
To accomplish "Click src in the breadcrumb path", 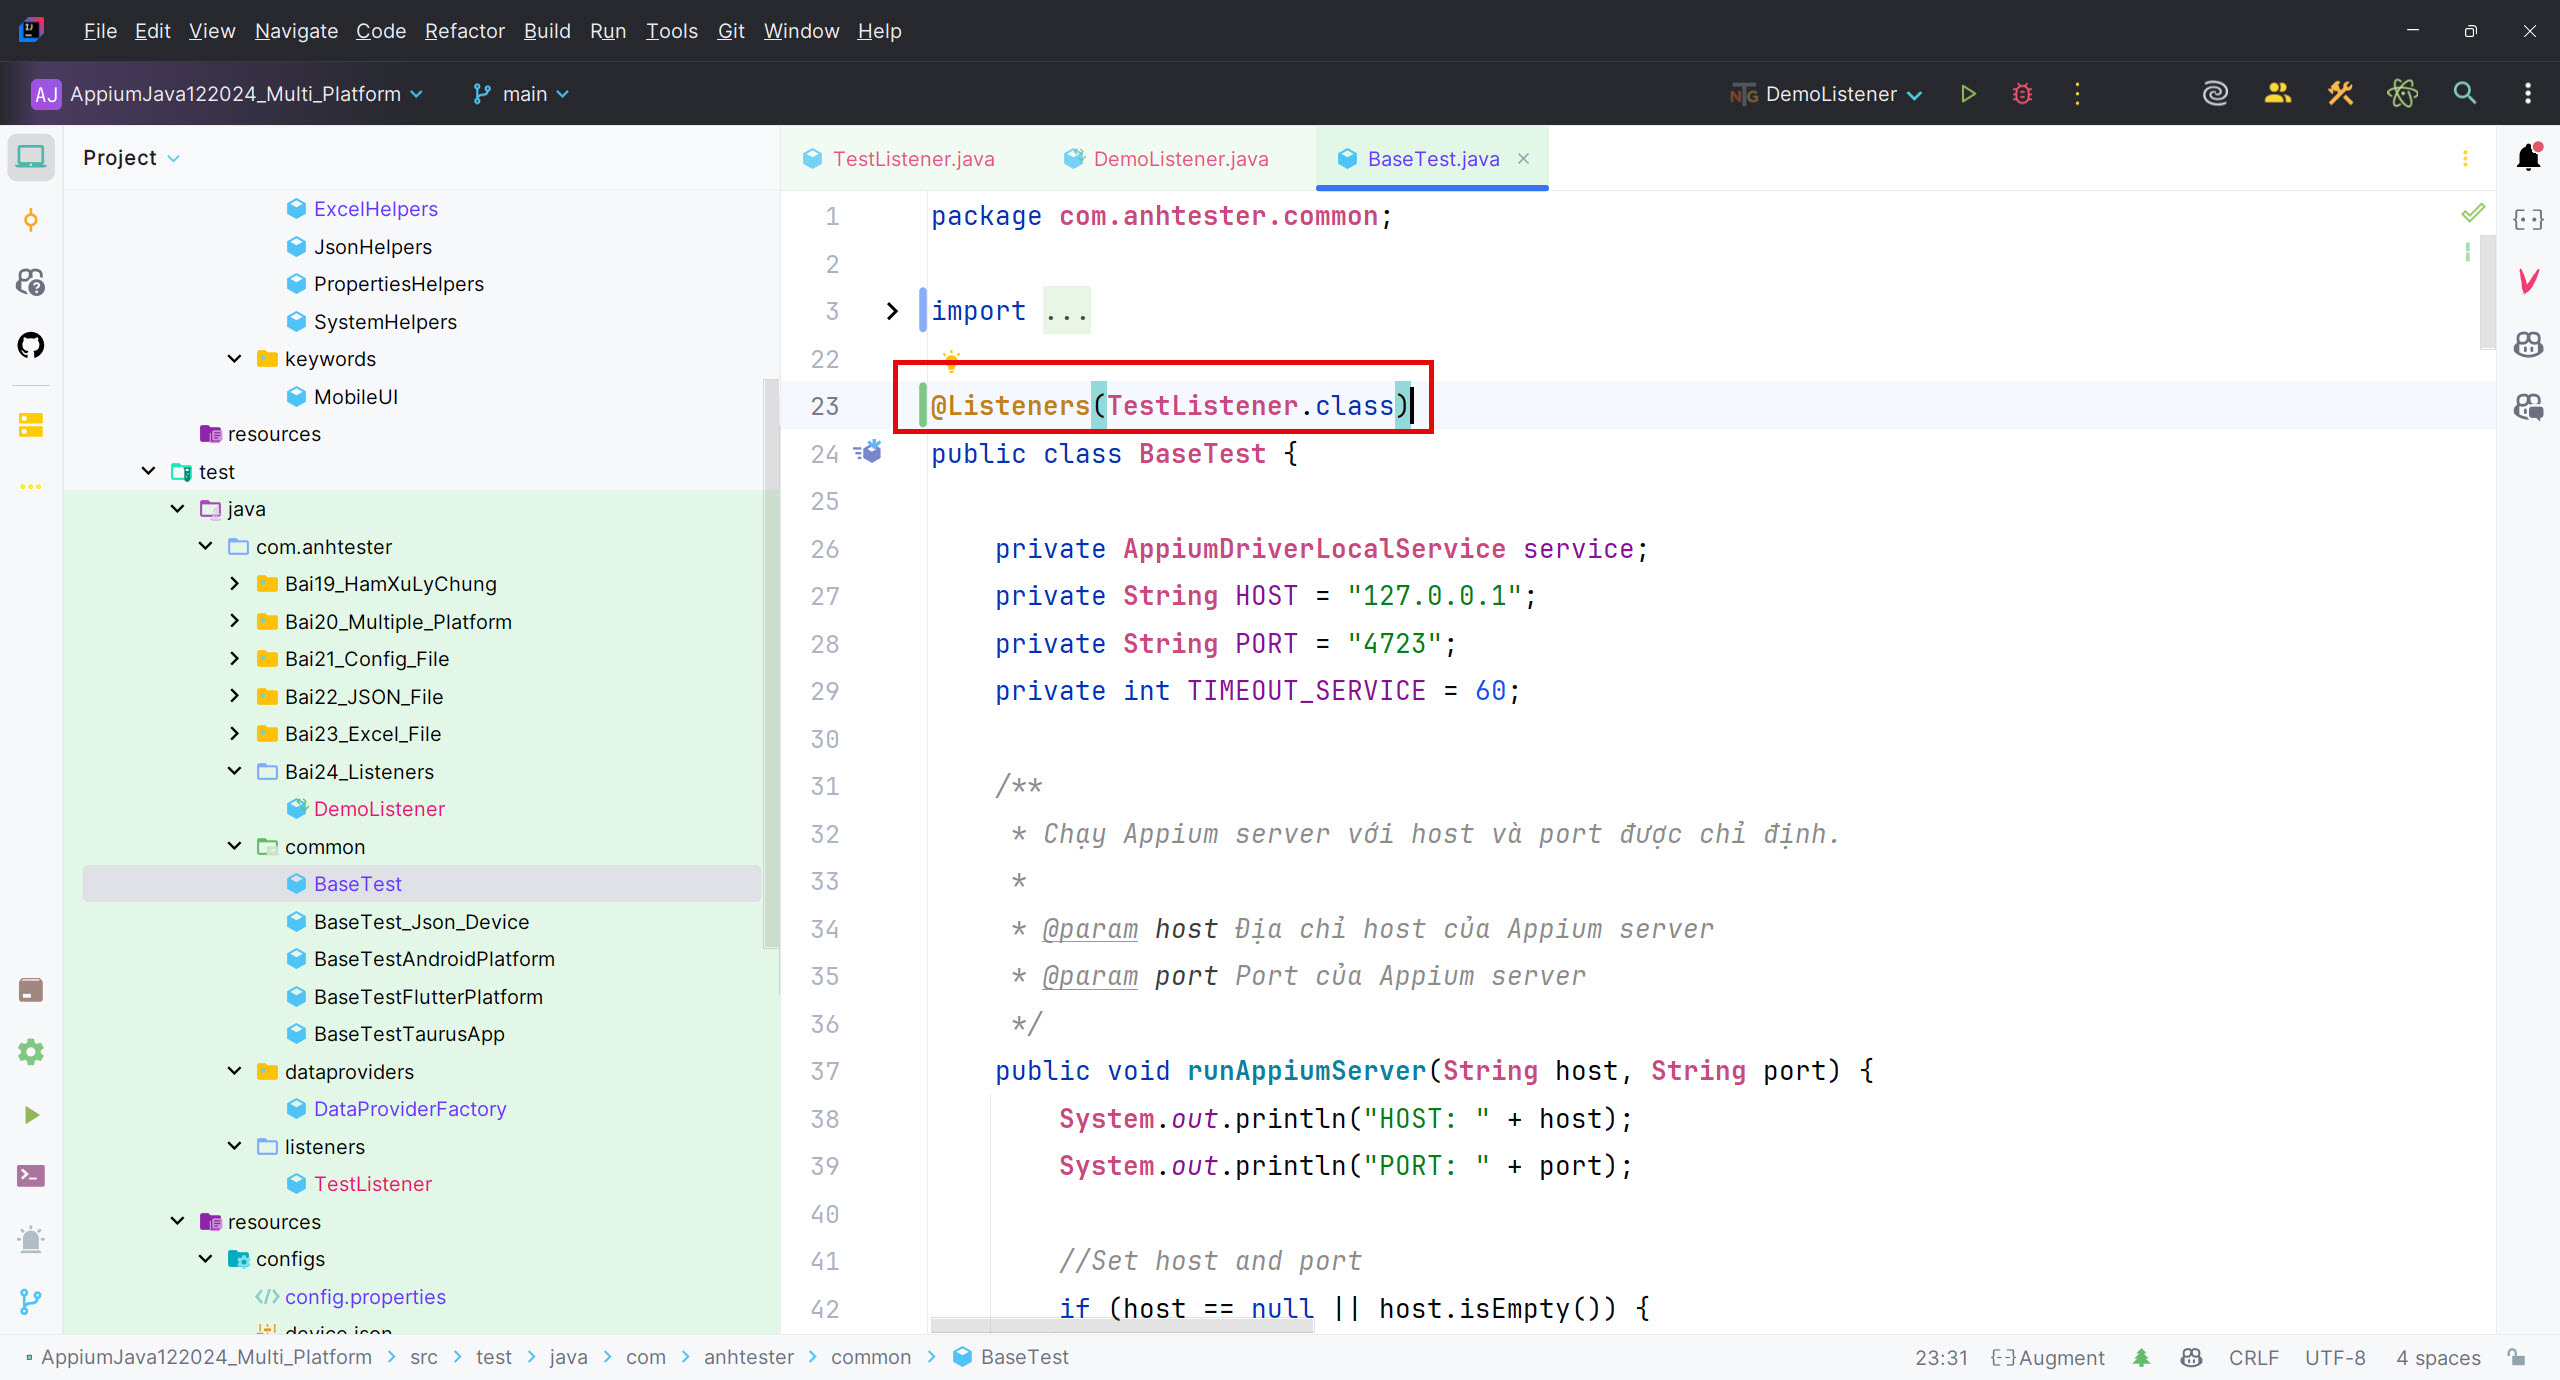I will pos(424,1357).
